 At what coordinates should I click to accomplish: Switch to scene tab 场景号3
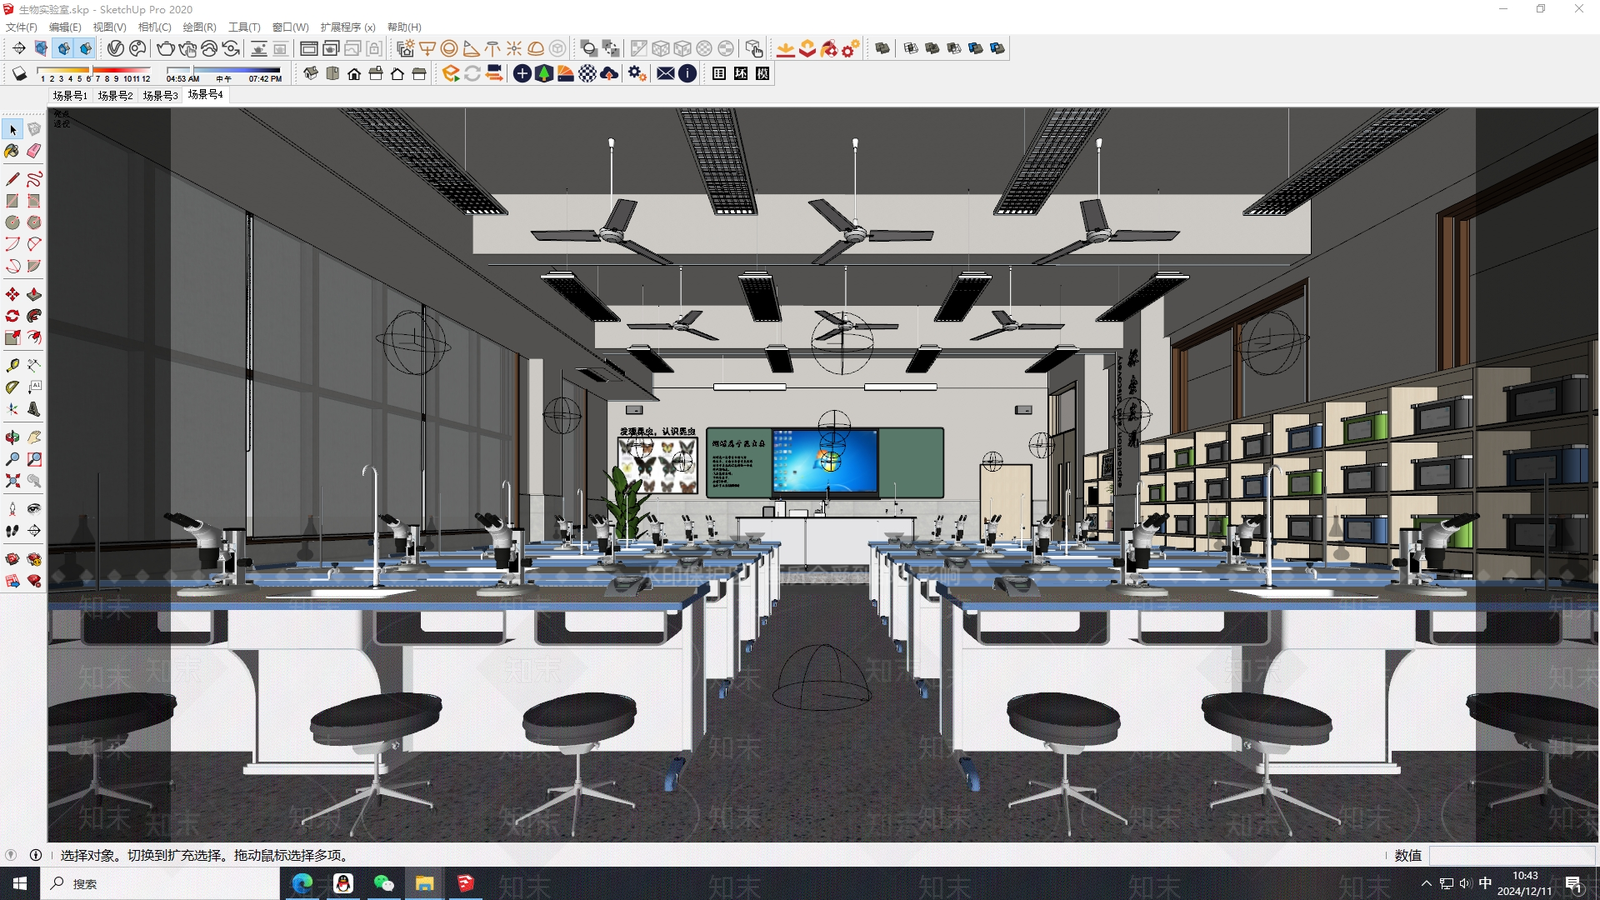tap(160, 96)
